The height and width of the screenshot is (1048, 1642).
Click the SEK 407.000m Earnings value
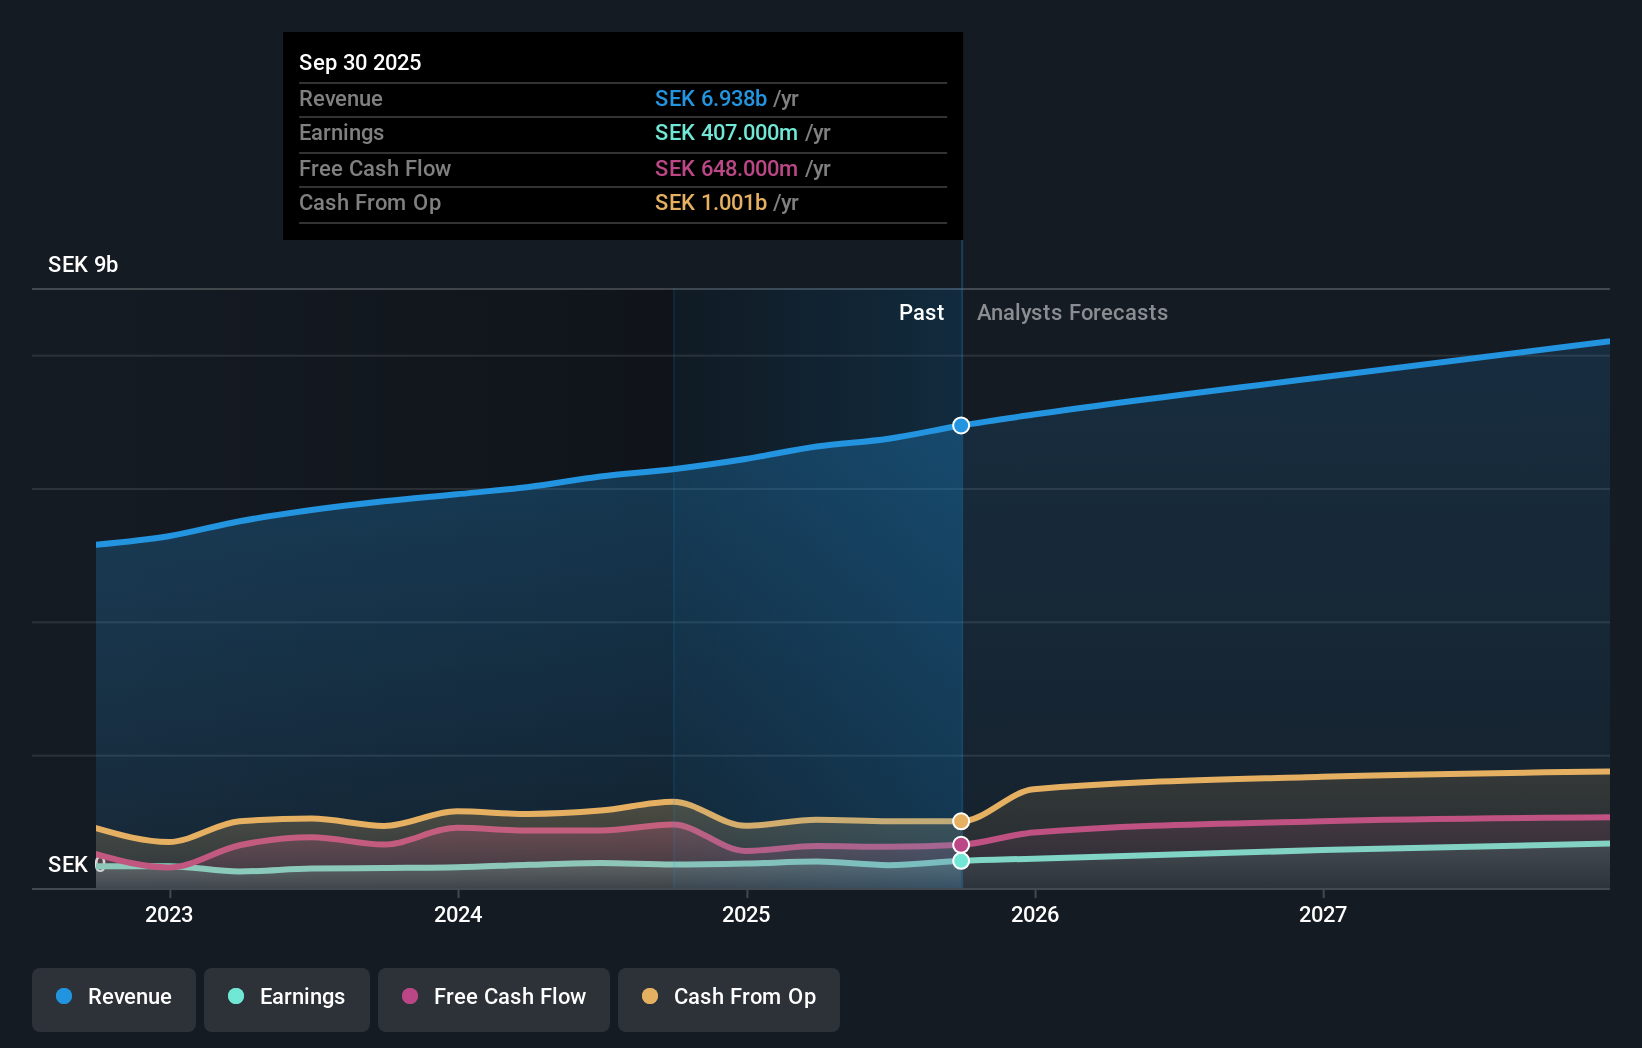(x=728, y=132)
